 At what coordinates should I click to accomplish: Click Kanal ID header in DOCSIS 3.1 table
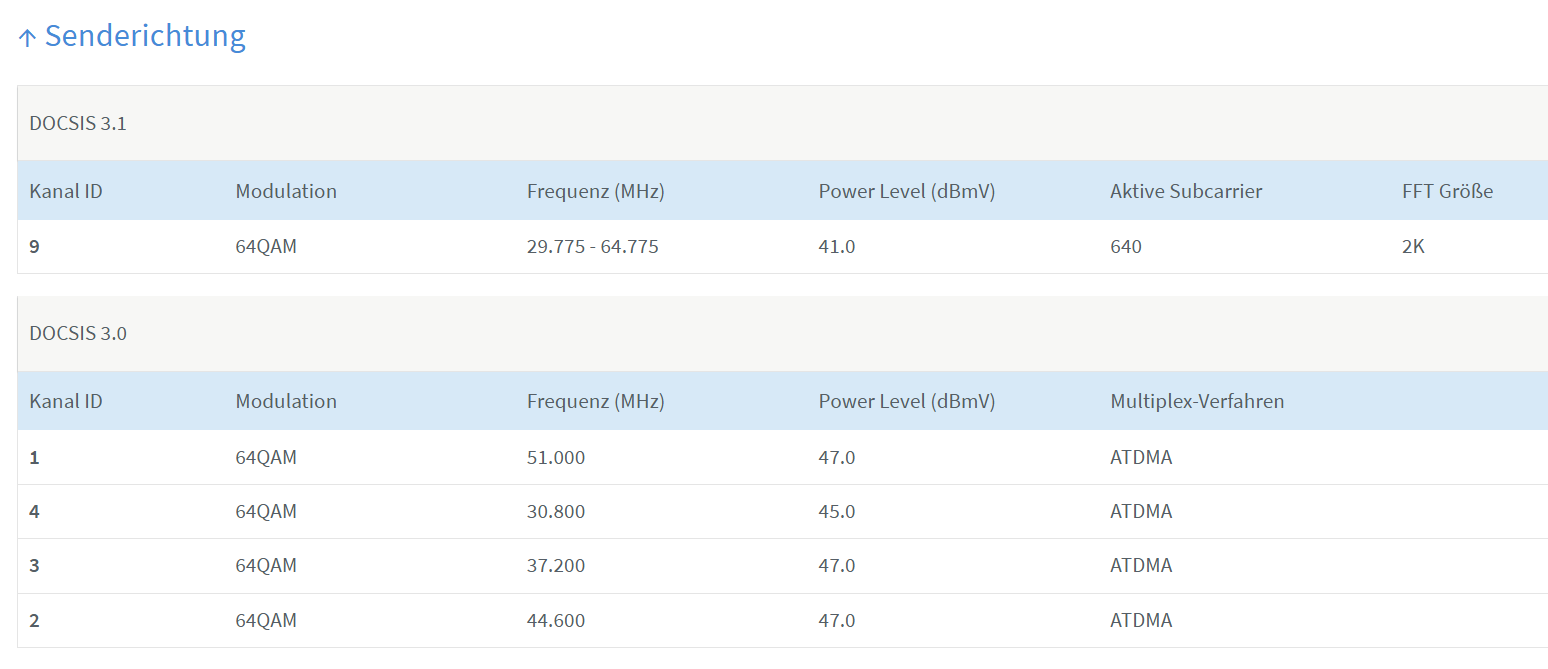66,191
